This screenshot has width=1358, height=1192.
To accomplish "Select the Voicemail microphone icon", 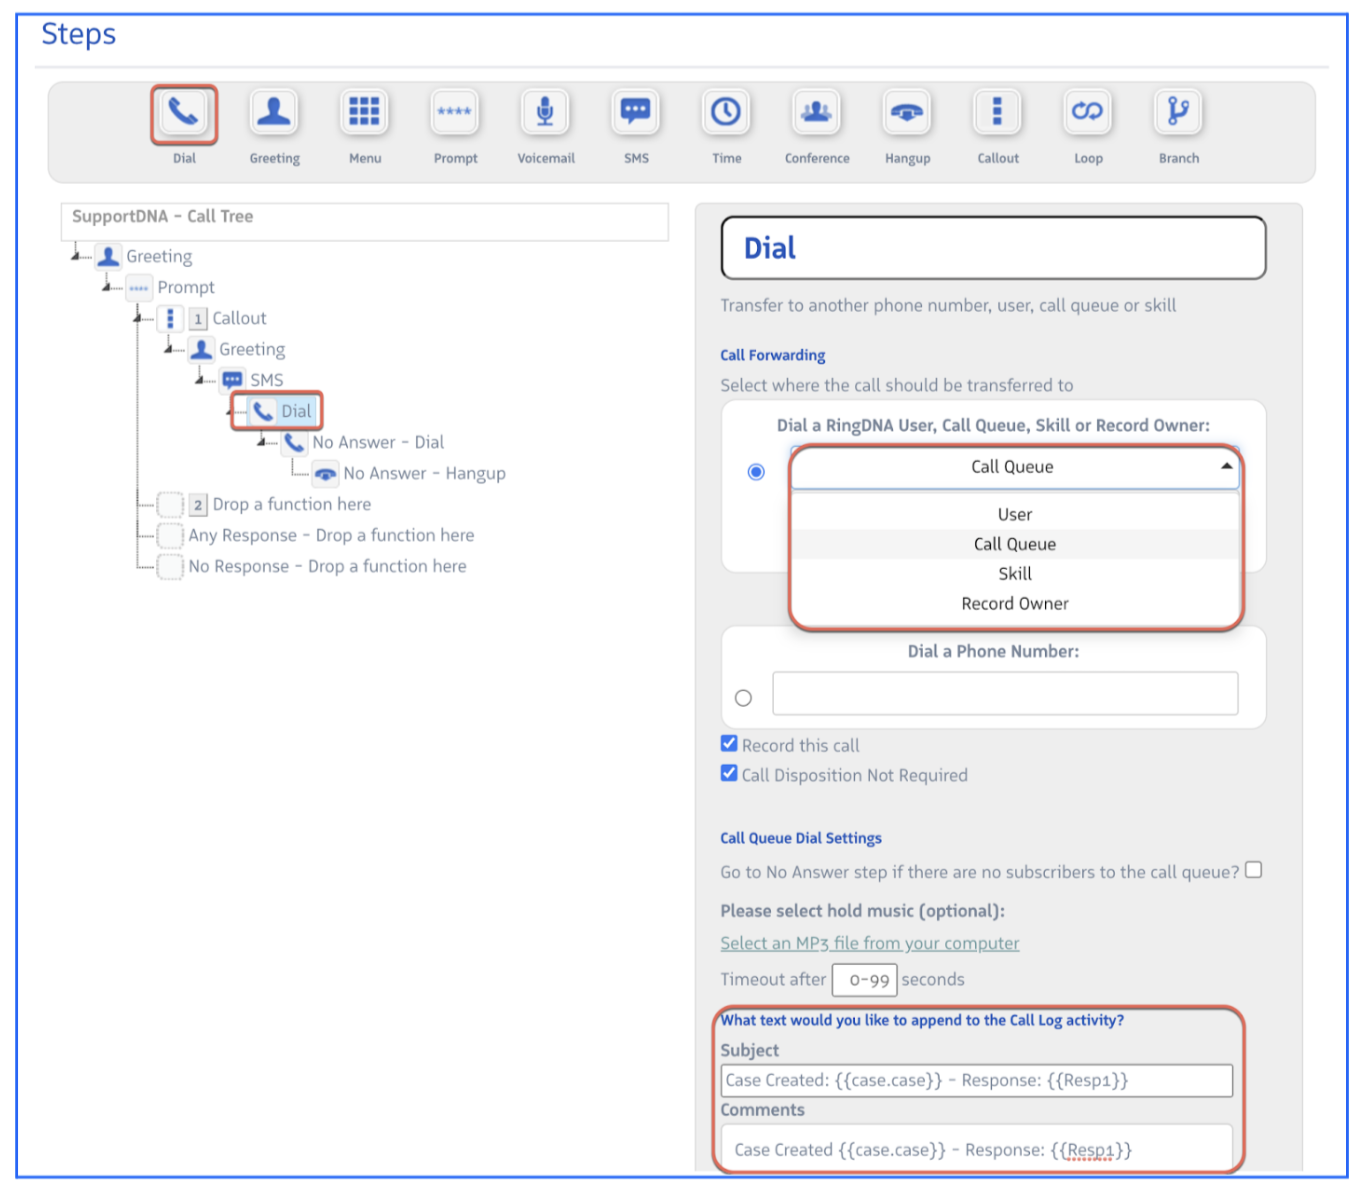I will pos(545,113).
